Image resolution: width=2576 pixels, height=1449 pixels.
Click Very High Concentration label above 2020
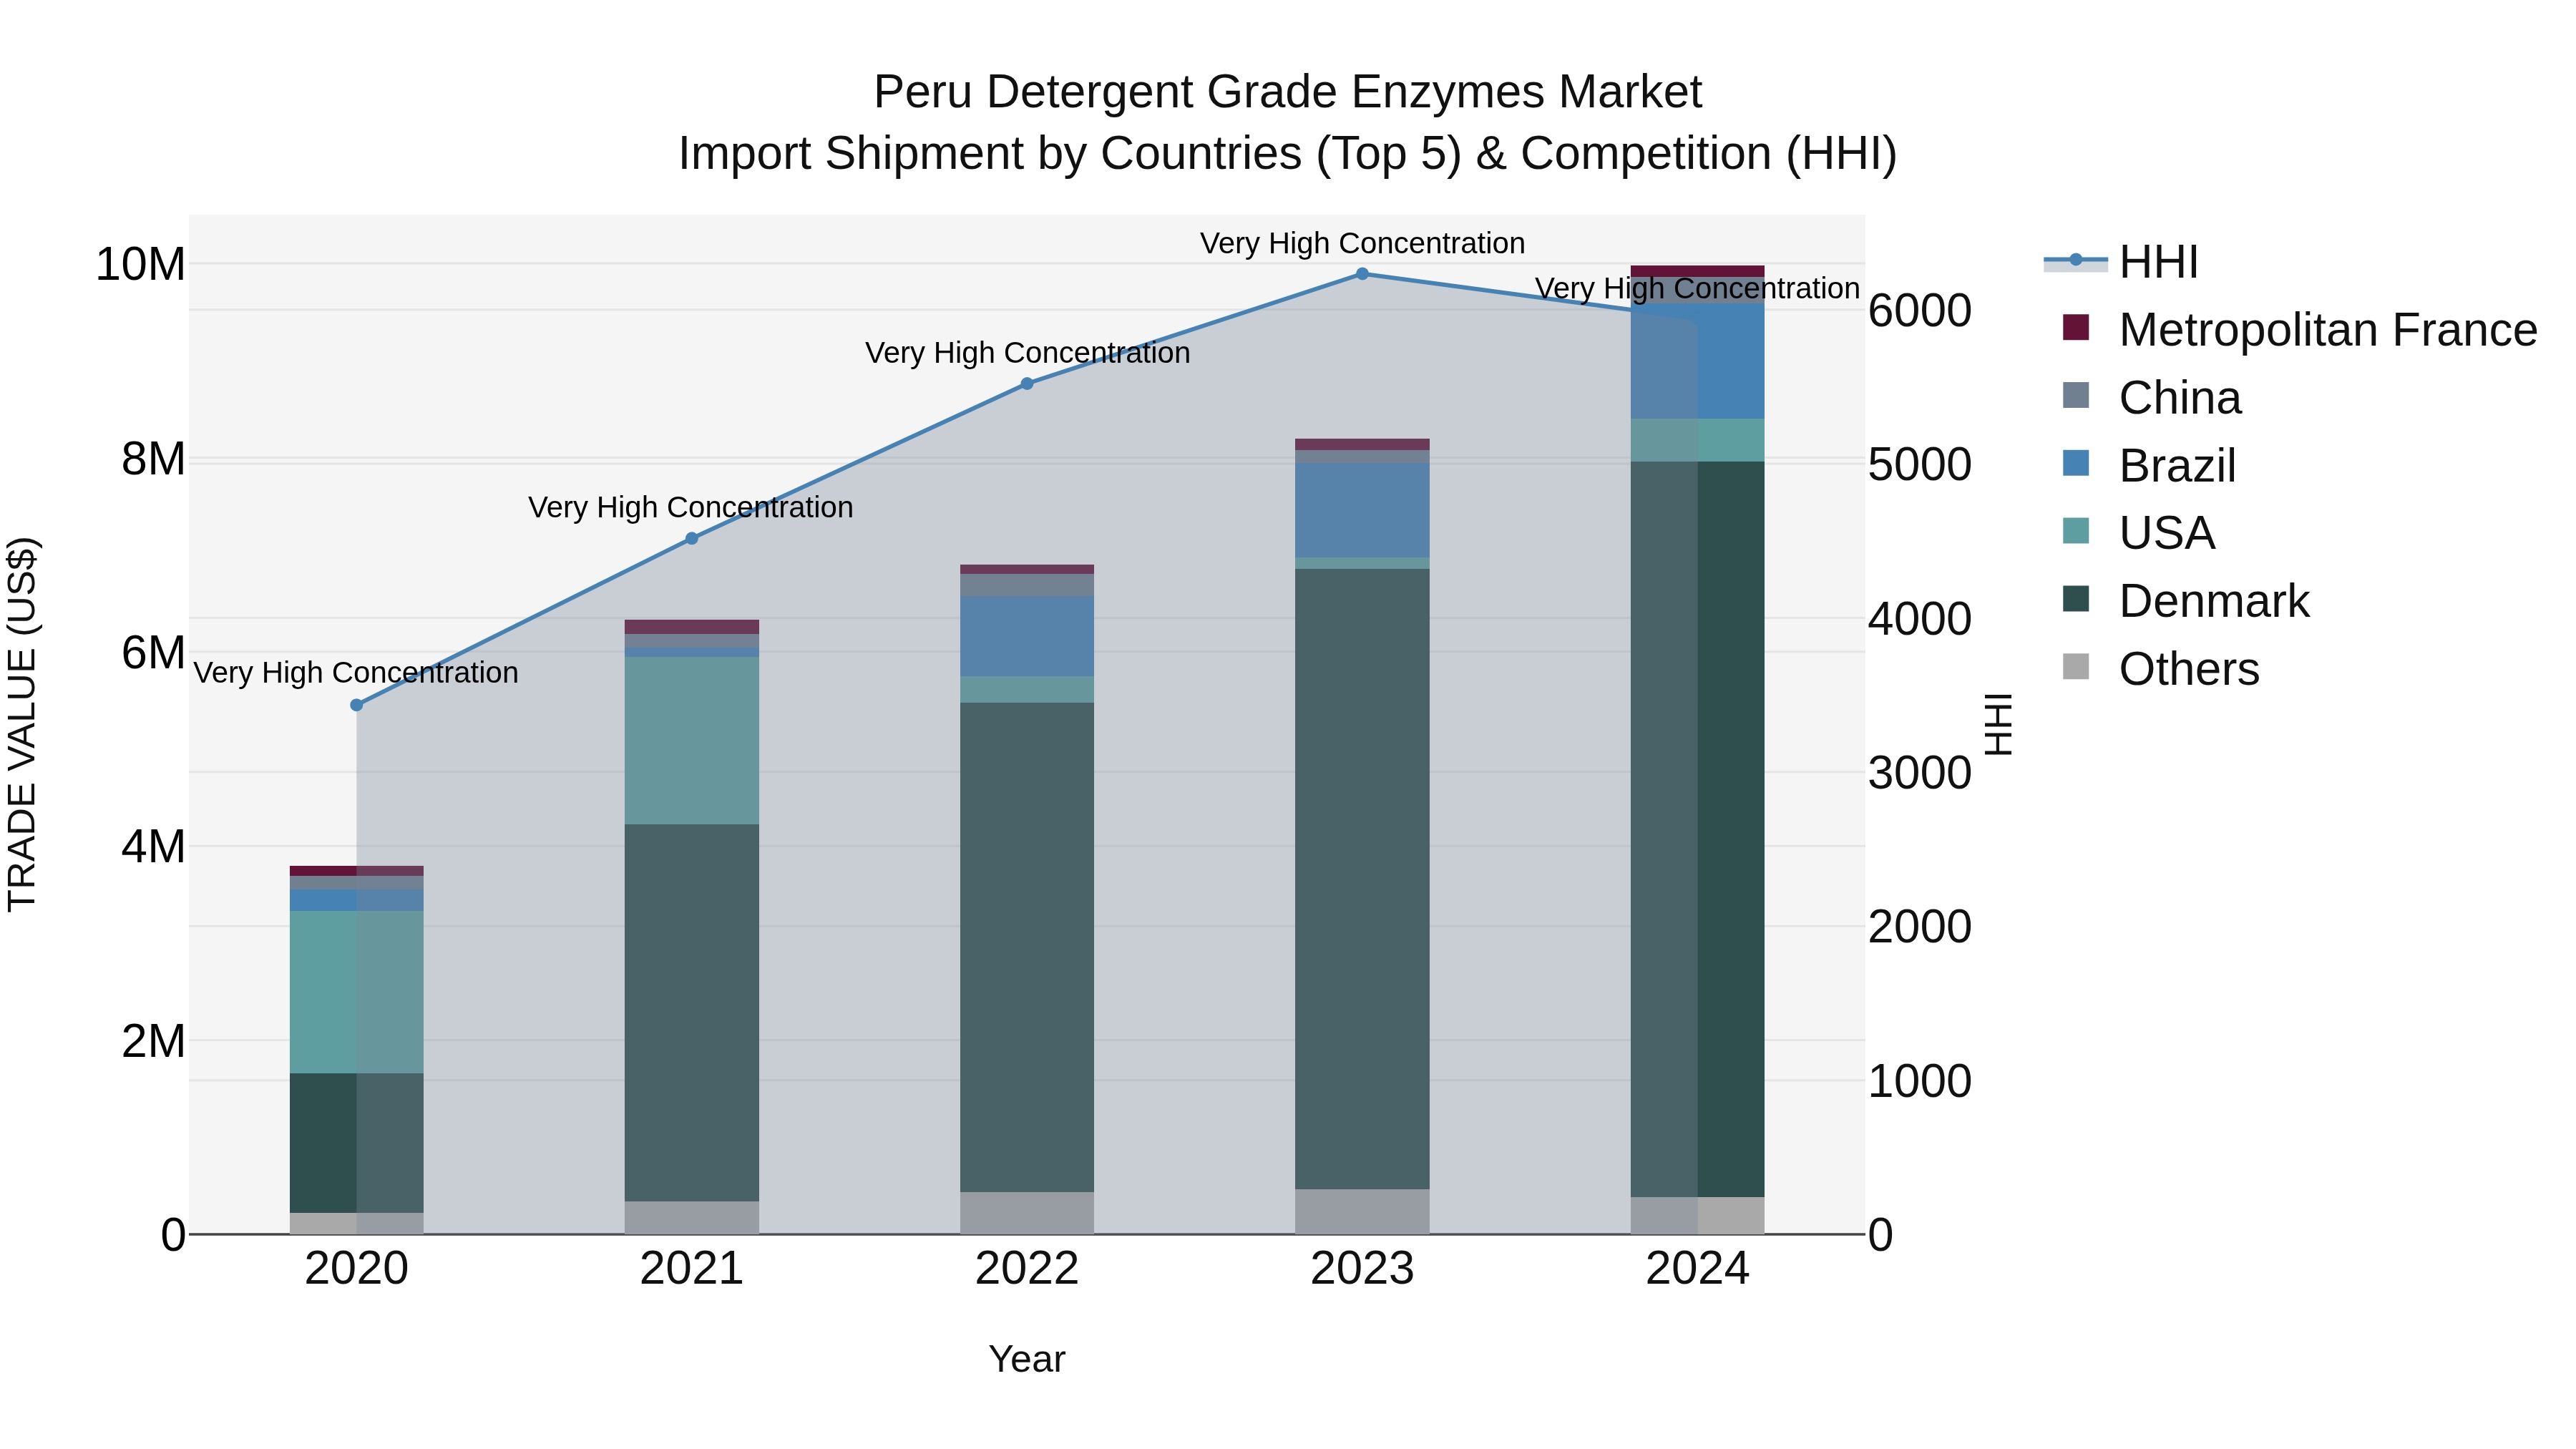point(356,673)
